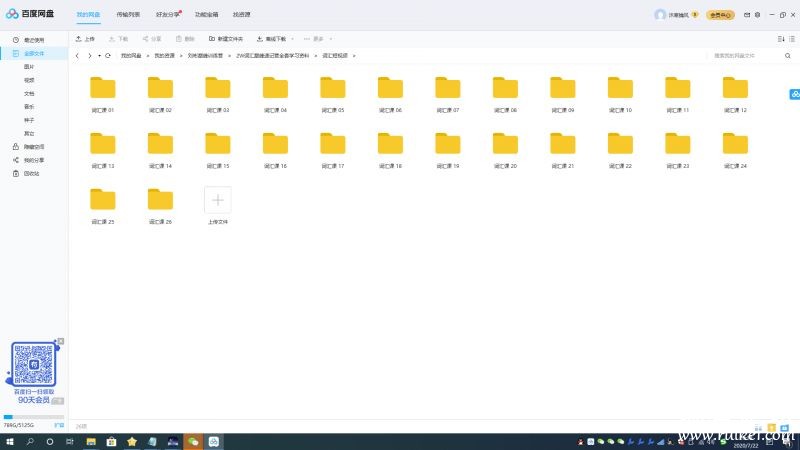
Task: Click 我的网盘 in the breadcrumb path
Action: pyautogui.click(x=131, y=56)
